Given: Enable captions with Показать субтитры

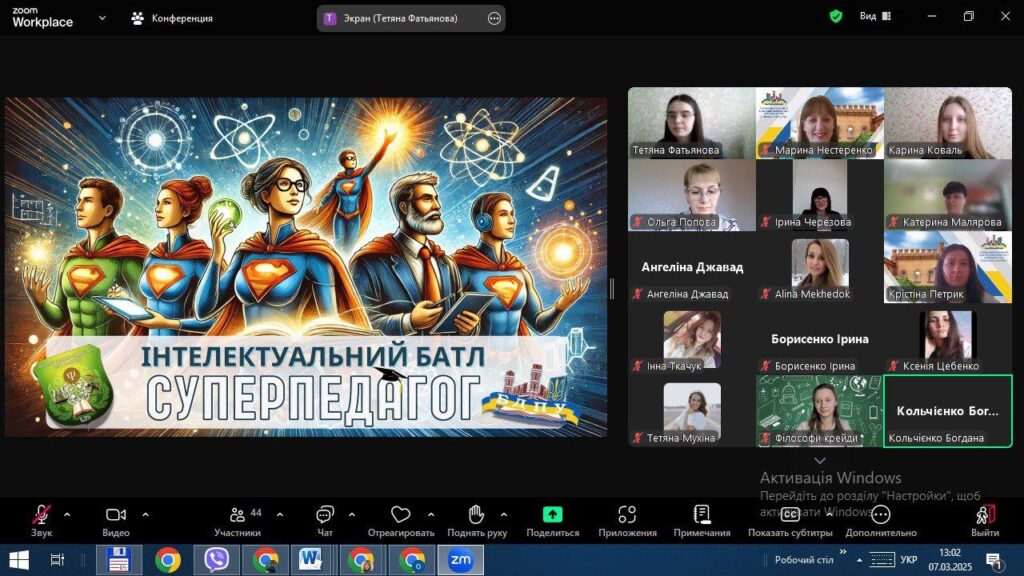Looking at the screenshot, I should coord(790,521).
